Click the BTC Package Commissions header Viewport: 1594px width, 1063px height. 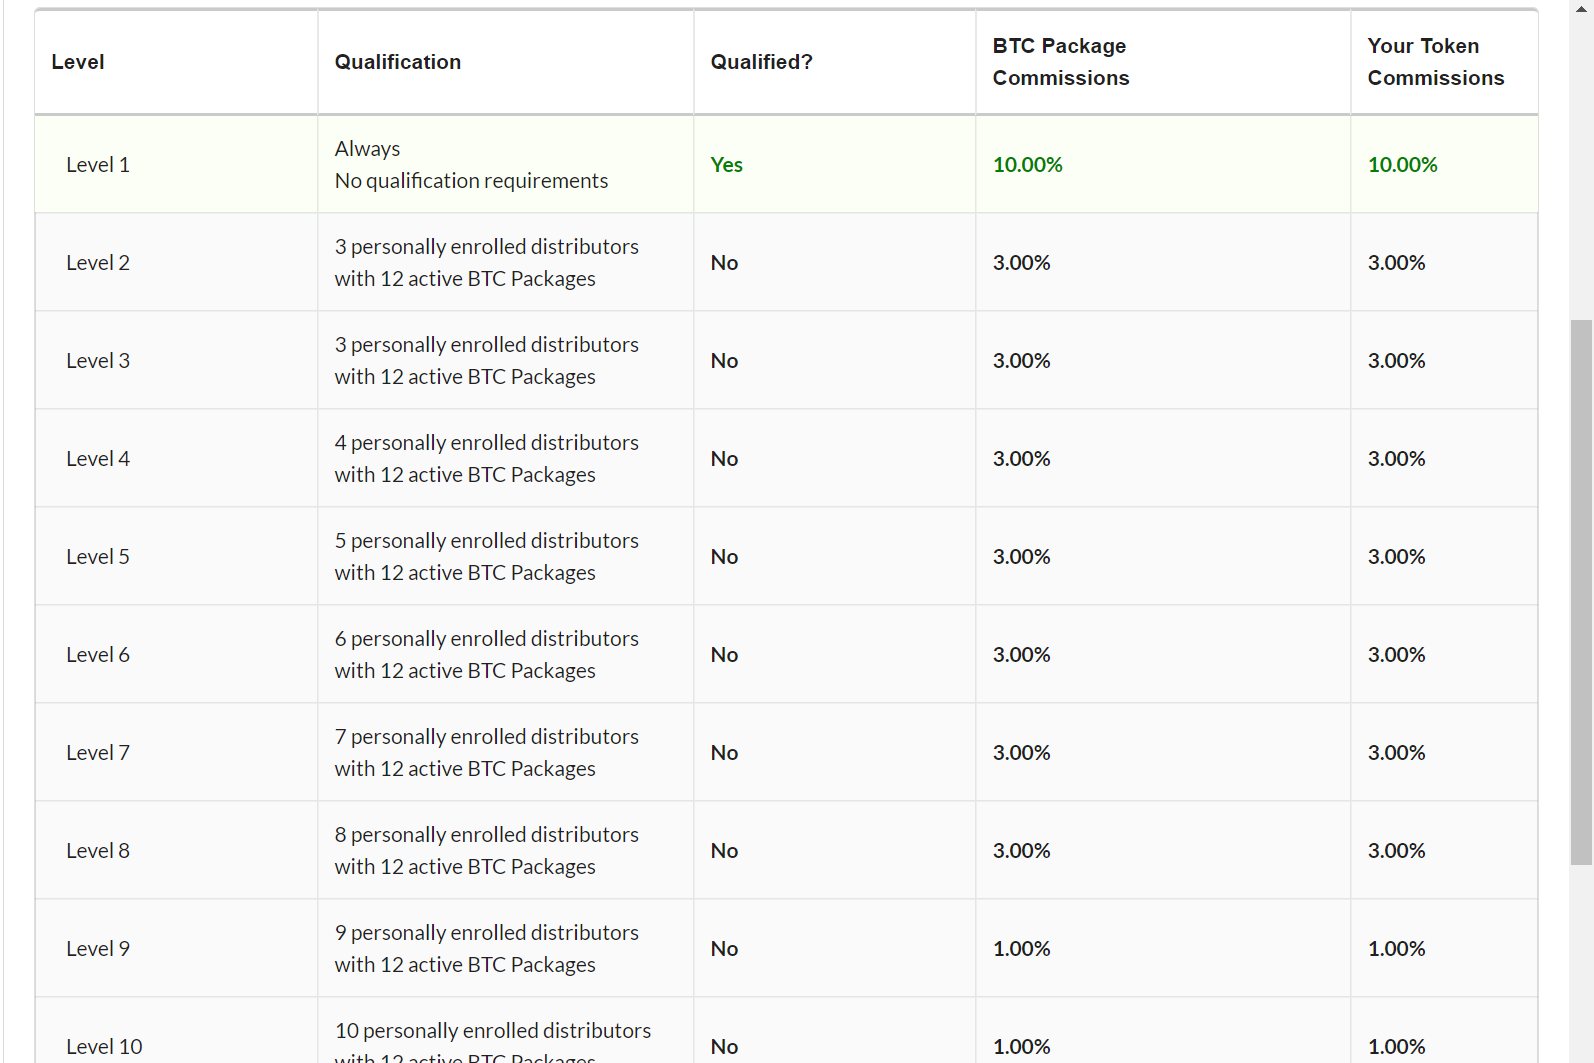[x=1060, y=62]
